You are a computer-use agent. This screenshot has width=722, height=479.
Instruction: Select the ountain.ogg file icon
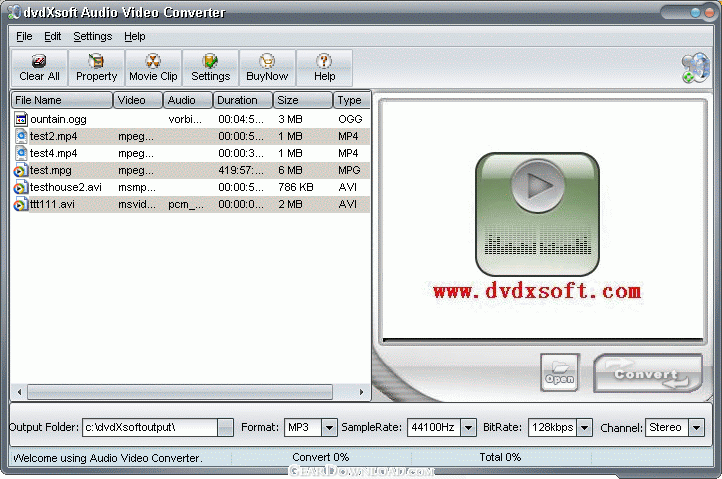click(x=21, y=119)
